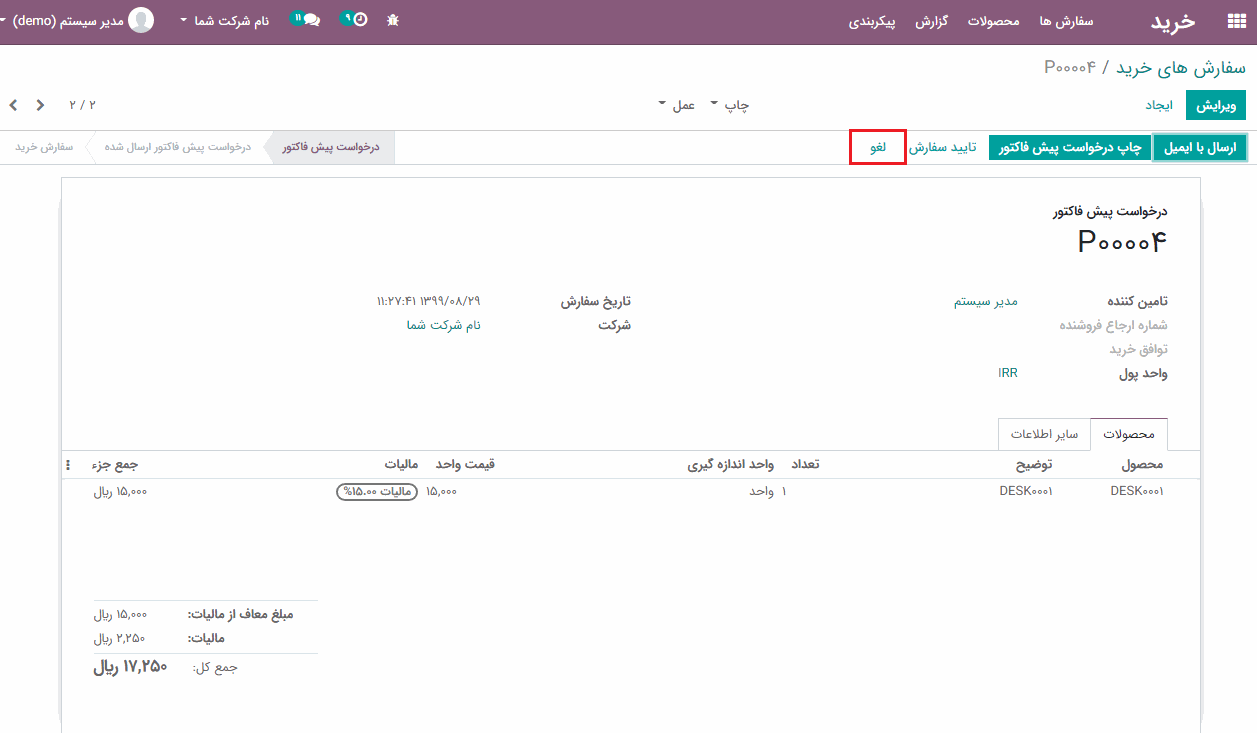The image size is (1257, 733).
Task: Open the نام شرکت شما company link
Action: [443, 325]
